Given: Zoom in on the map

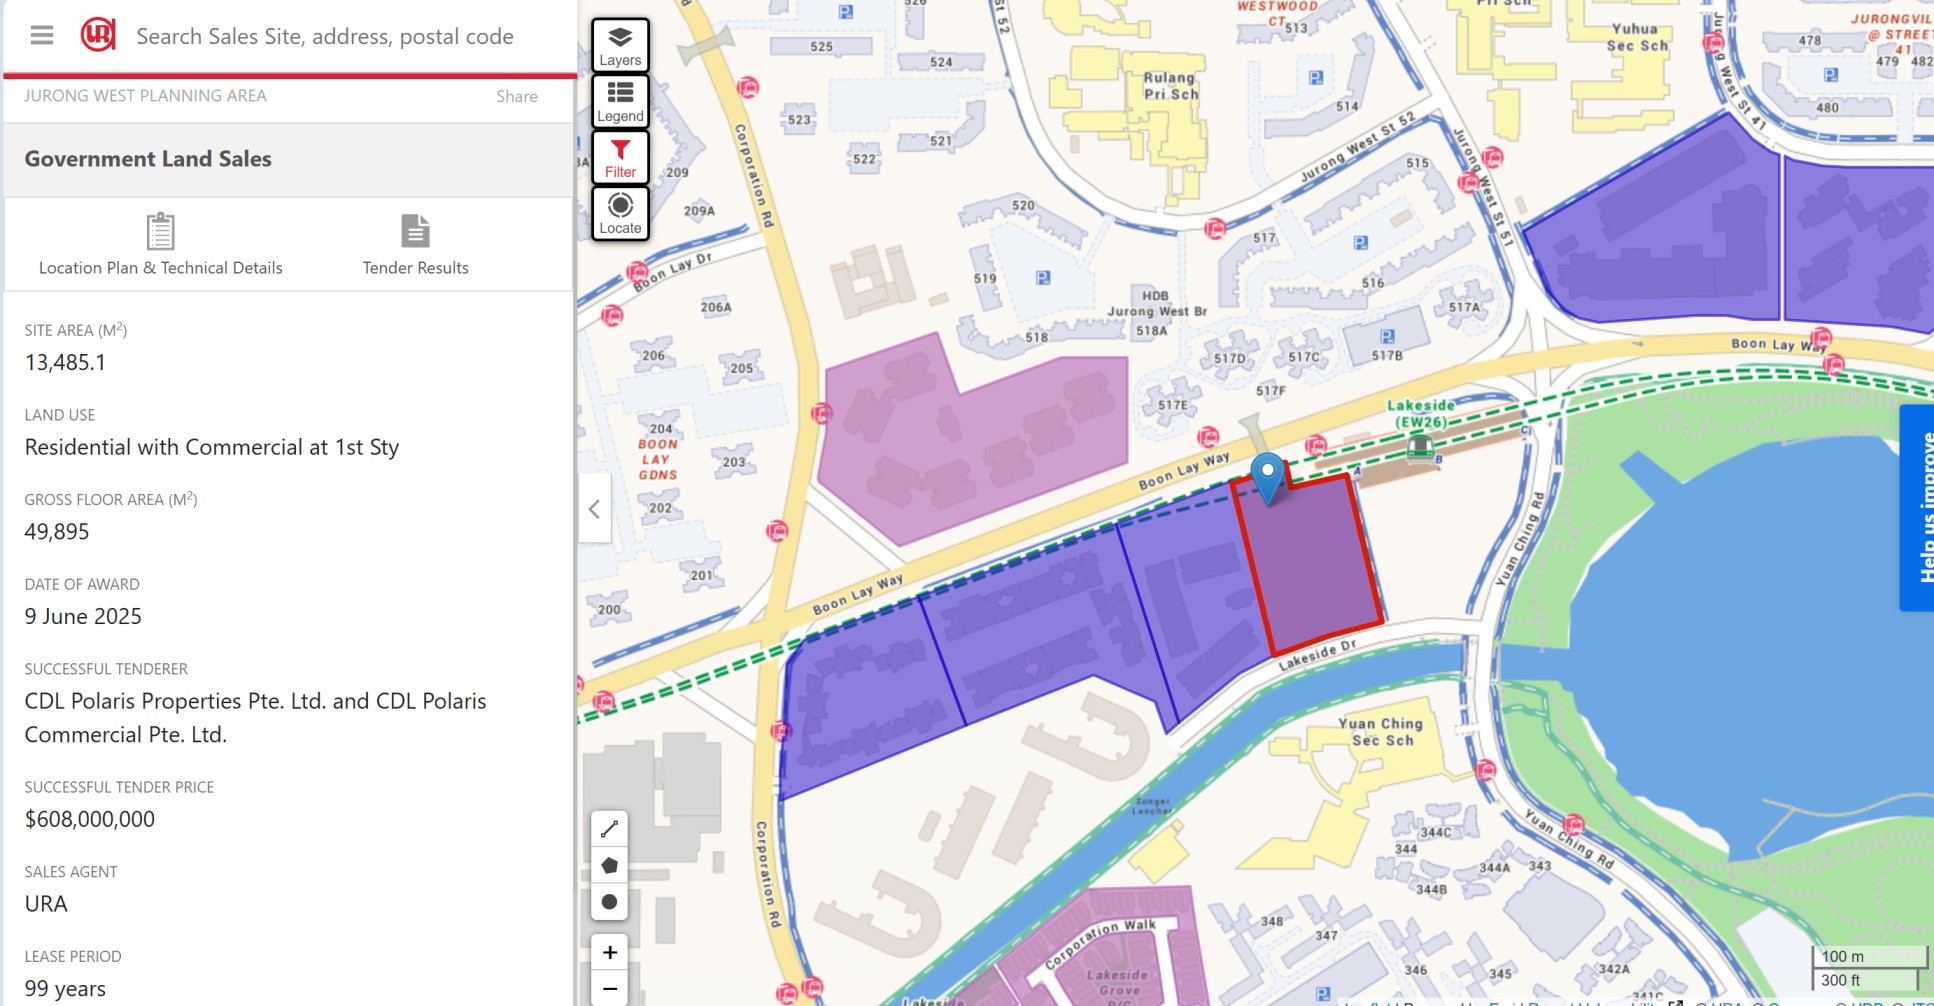Looking at the screenshot, I should 609,952.
